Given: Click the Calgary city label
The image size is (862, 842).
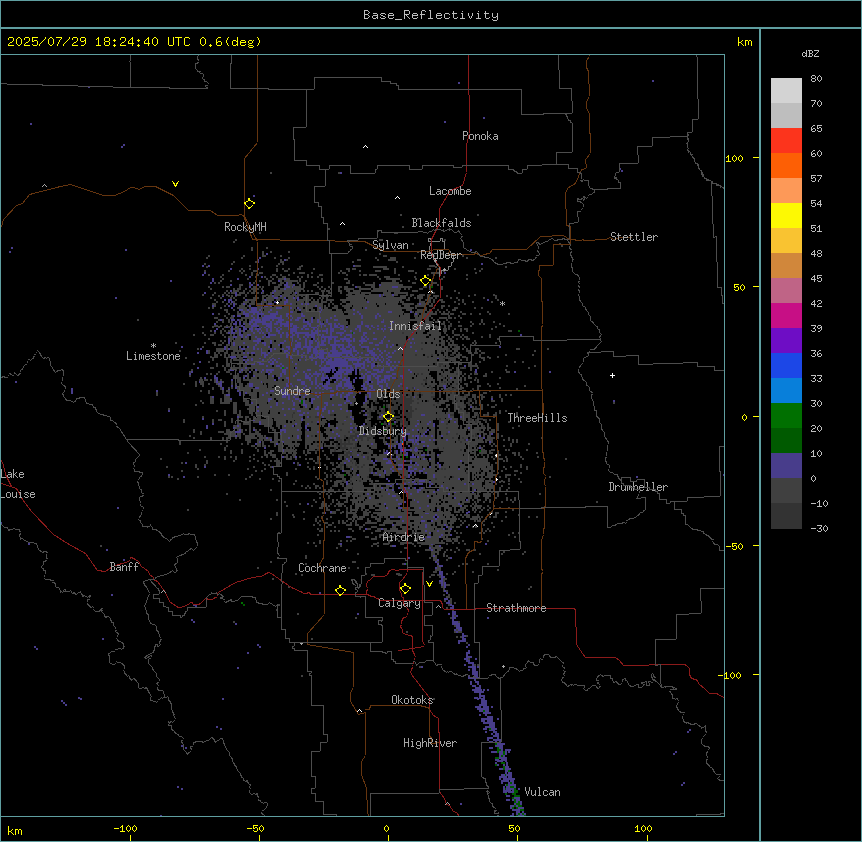Looking at the screenshot, I should 399,603.
